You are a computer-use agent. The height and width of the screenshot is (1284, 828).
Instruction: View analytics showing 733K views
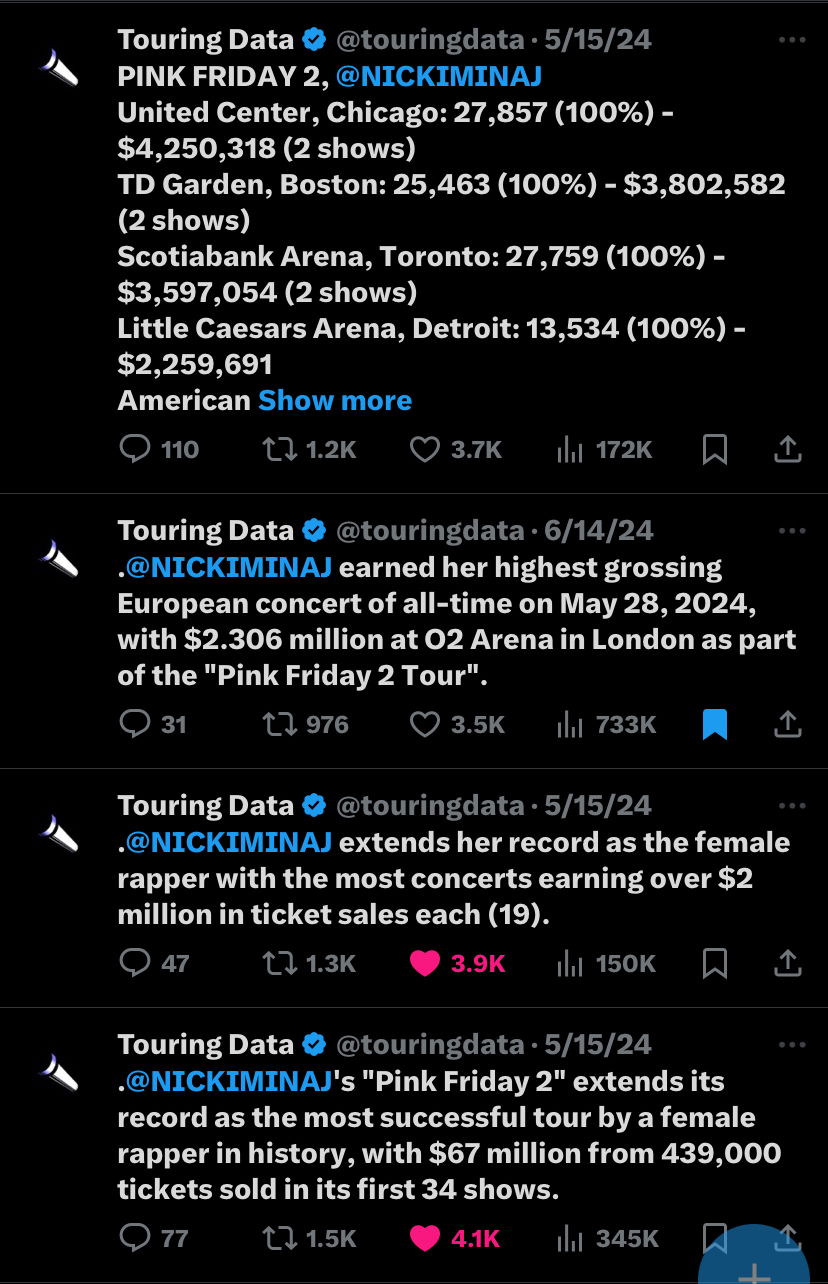click(606, 724)
